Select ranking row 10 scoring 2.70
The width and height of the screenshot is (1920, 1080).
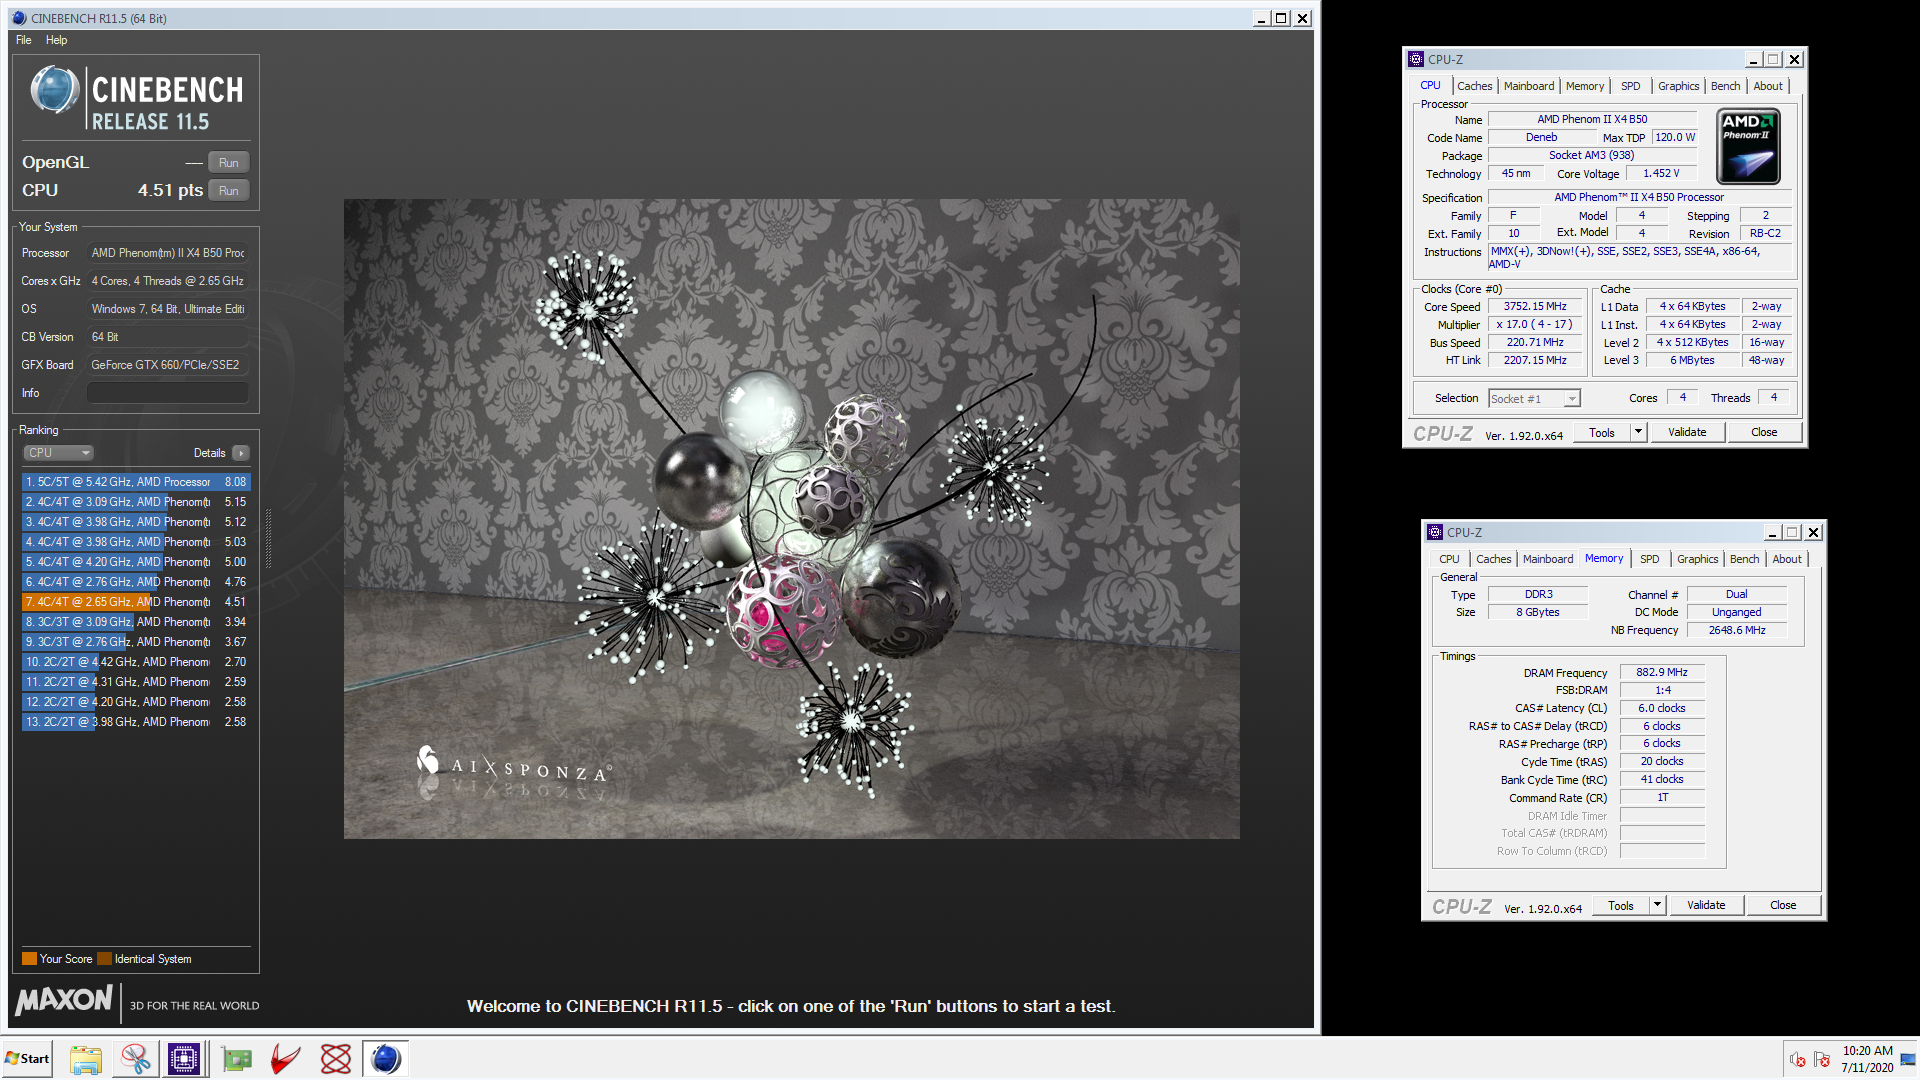tap(136, 662)
